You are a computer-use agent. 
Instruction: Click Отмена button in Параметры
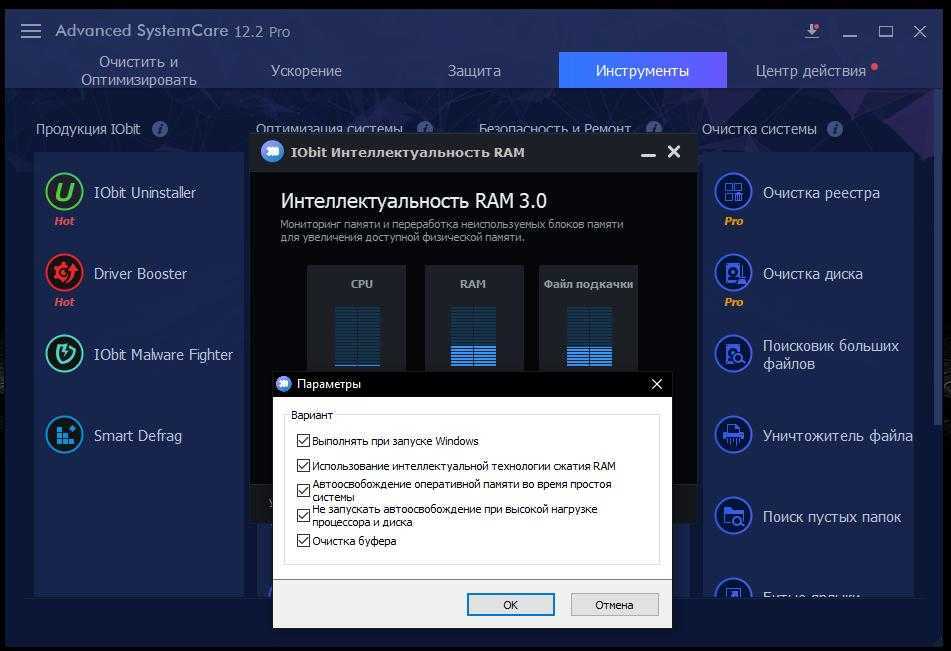[614, 604]
